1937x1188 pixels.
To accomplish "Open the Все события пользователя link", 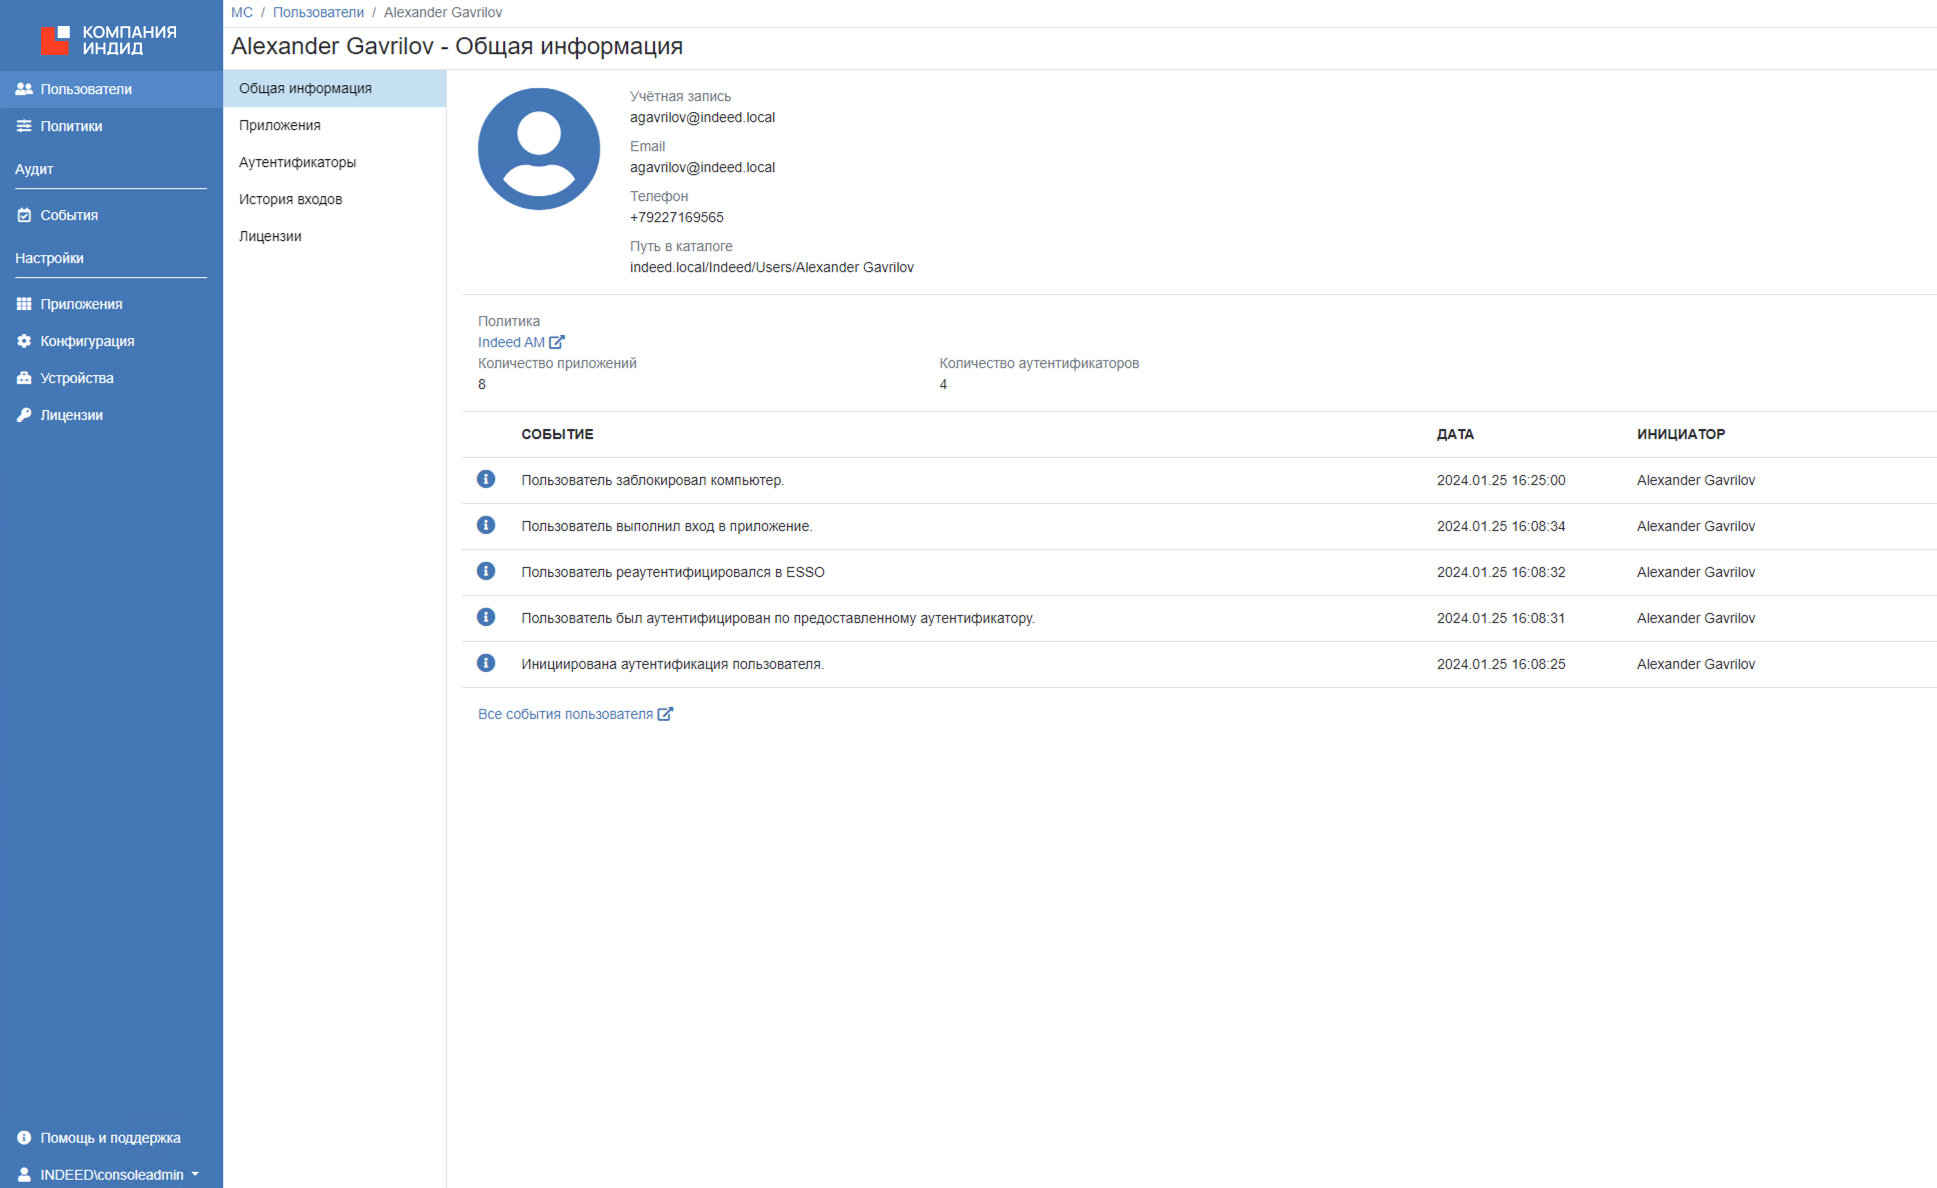I will click(565, 714).
